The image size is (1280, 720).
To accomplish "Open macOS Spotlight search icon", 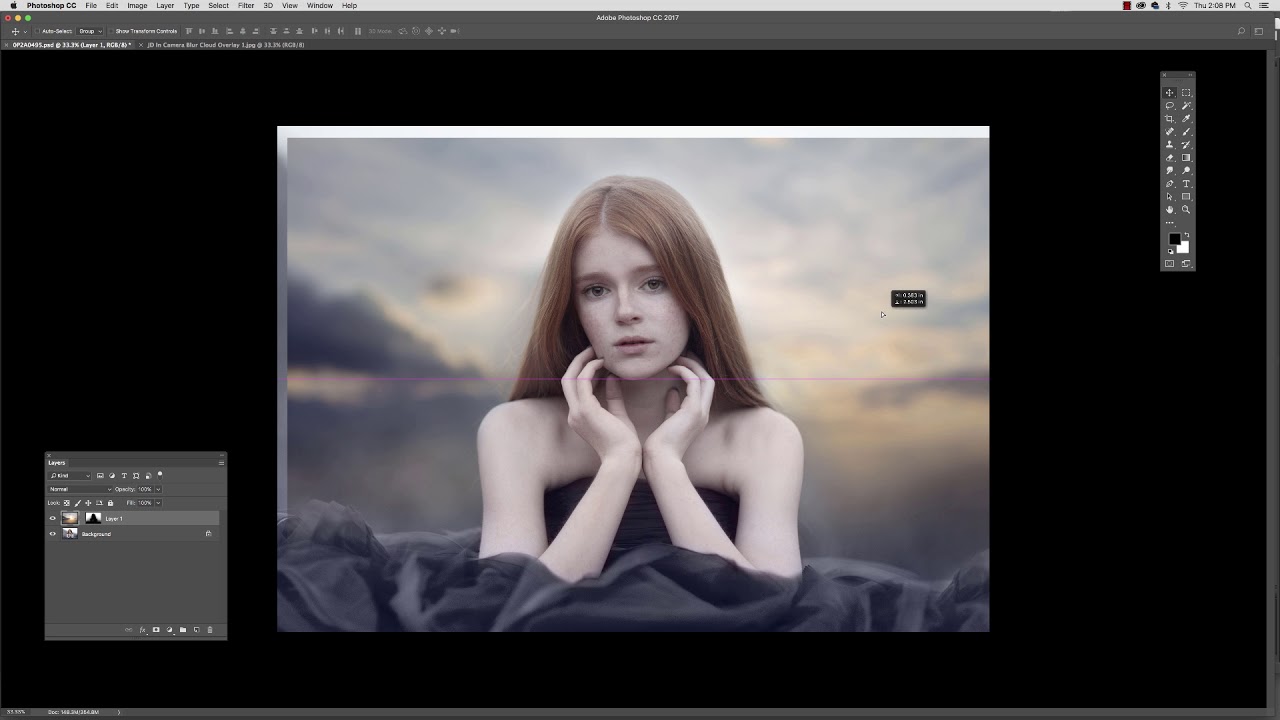I will pyautogui.click(x=1248, y=6).
